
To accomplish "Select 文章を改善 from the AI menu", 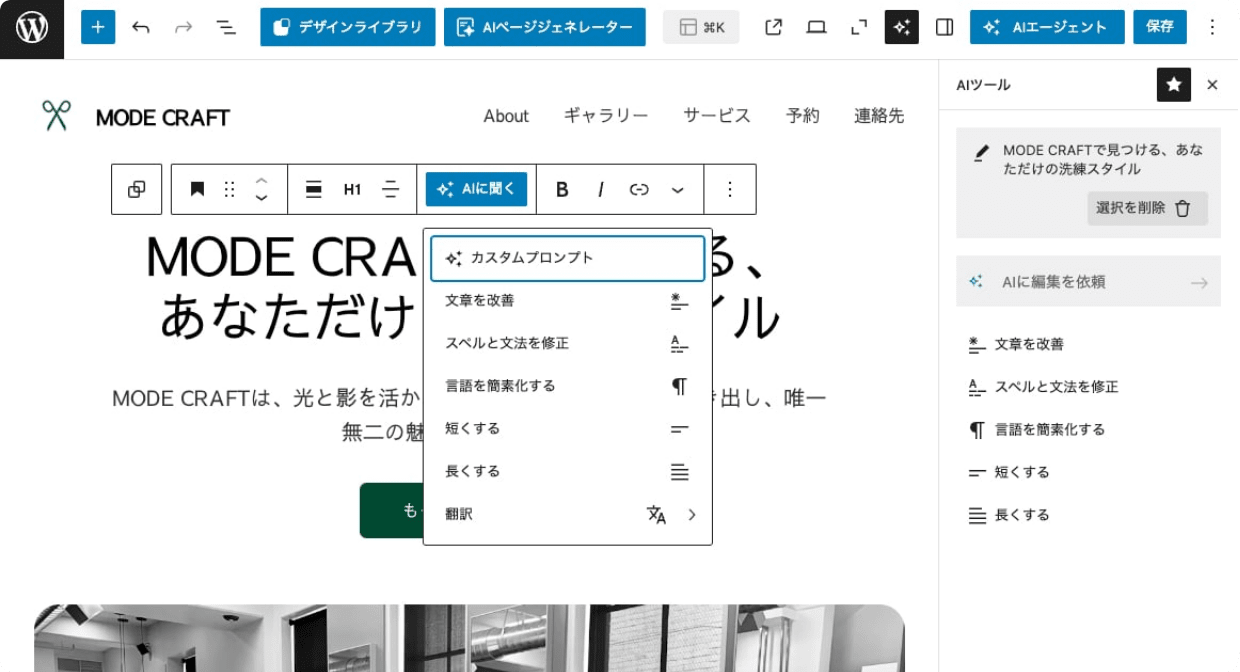I will click(x=568, y=300).
